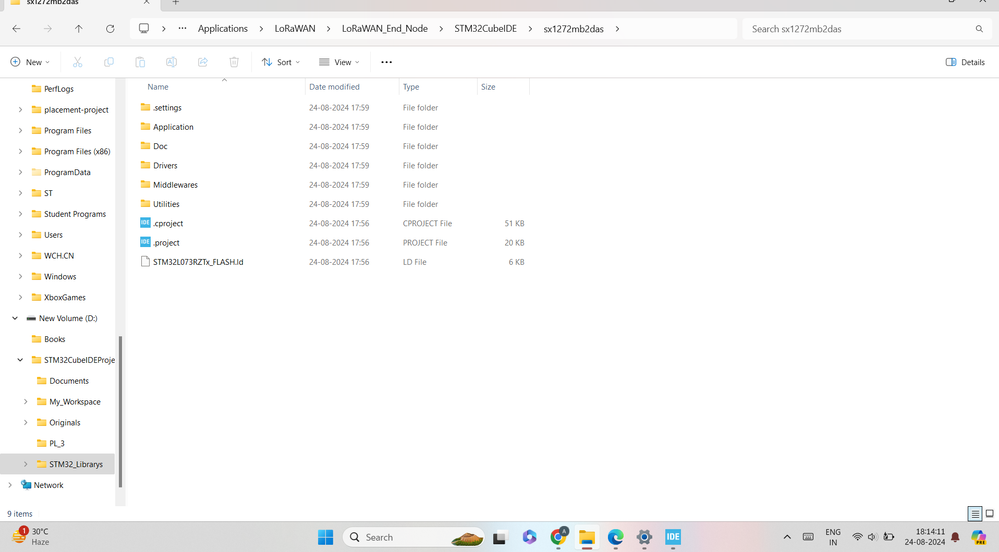Click the Cut scissors icon

point(77,62)
